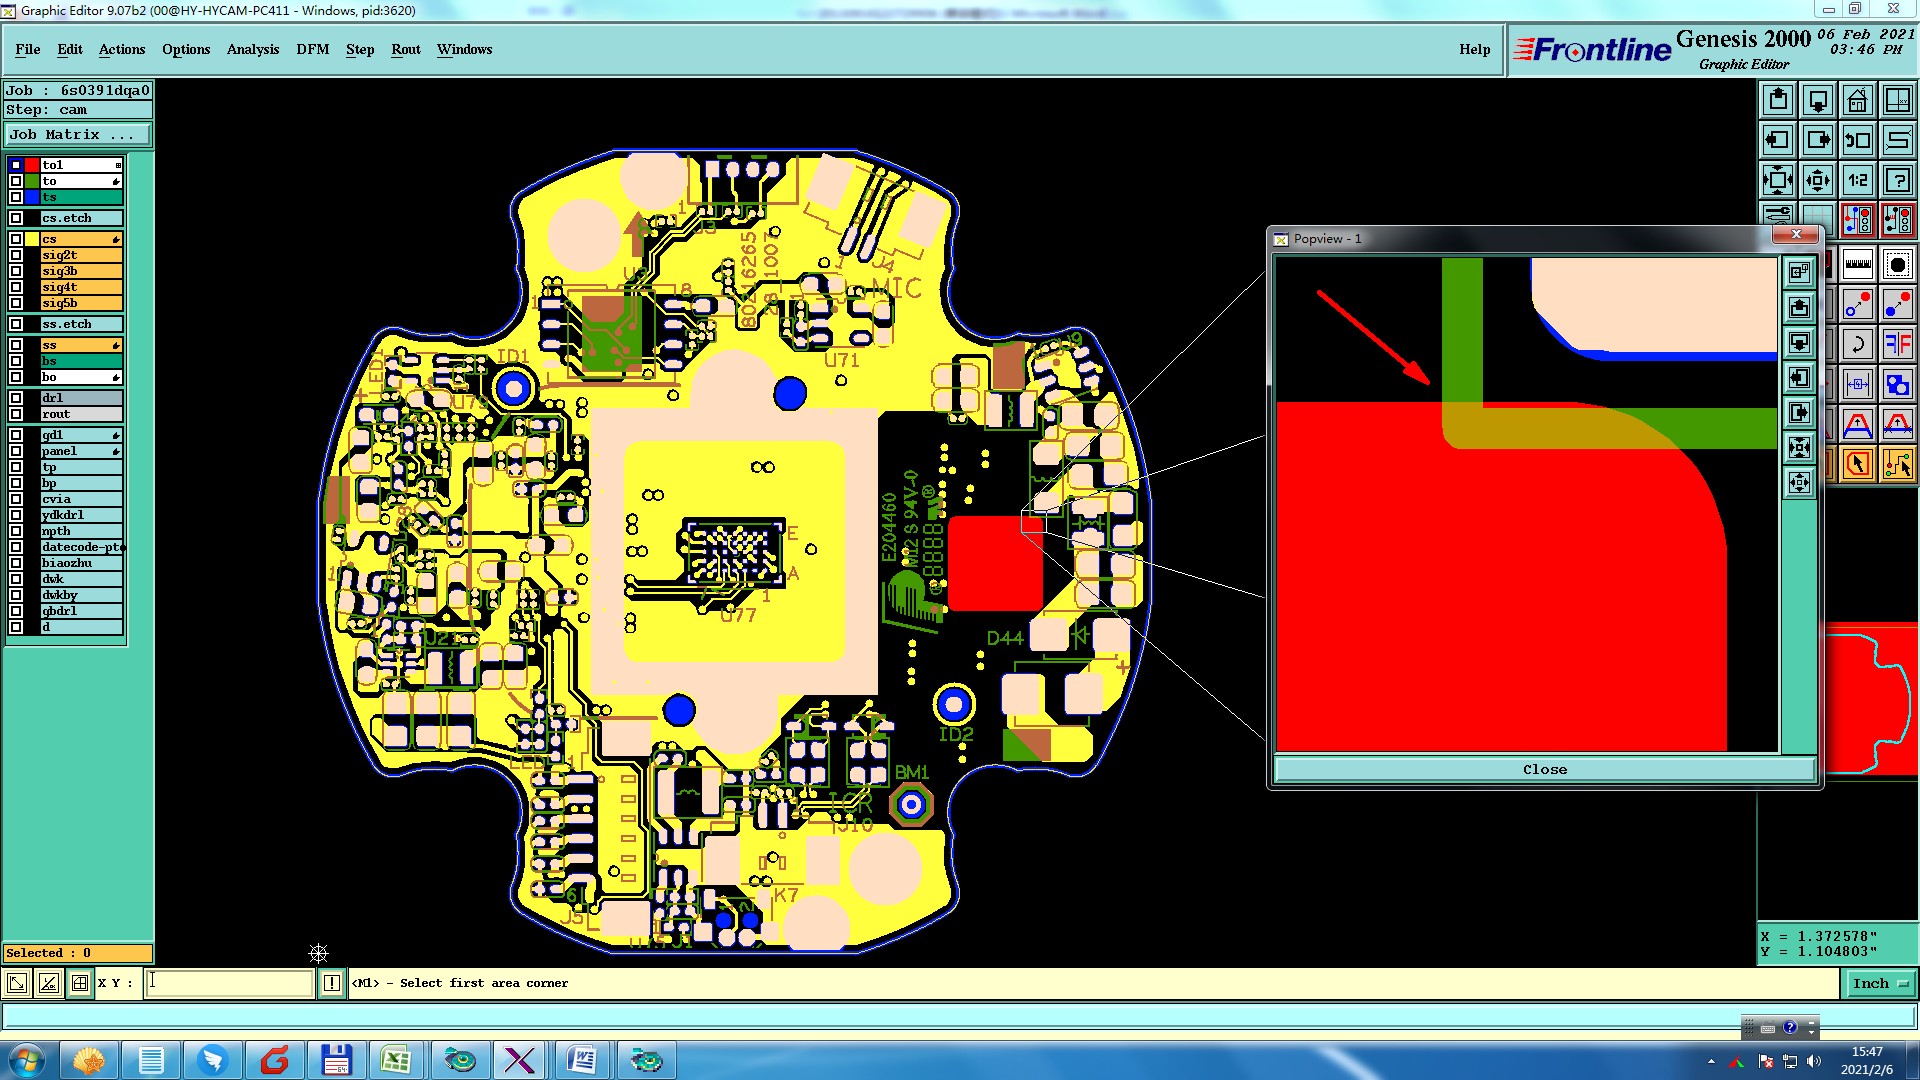Click the Home view icon
Screen dimensions: 1920x1080
pos(1857,100)
